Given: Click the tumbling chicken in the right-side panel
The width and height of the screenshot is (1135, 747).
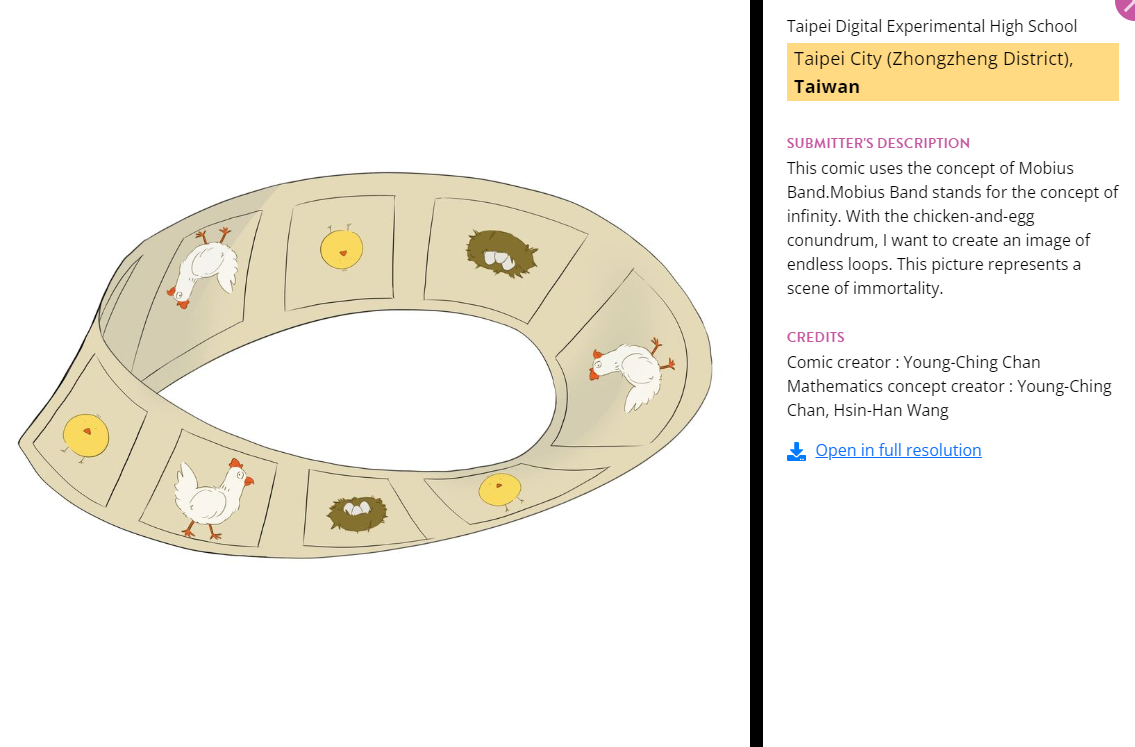Looking at the screenshot, I should (629, 370).
